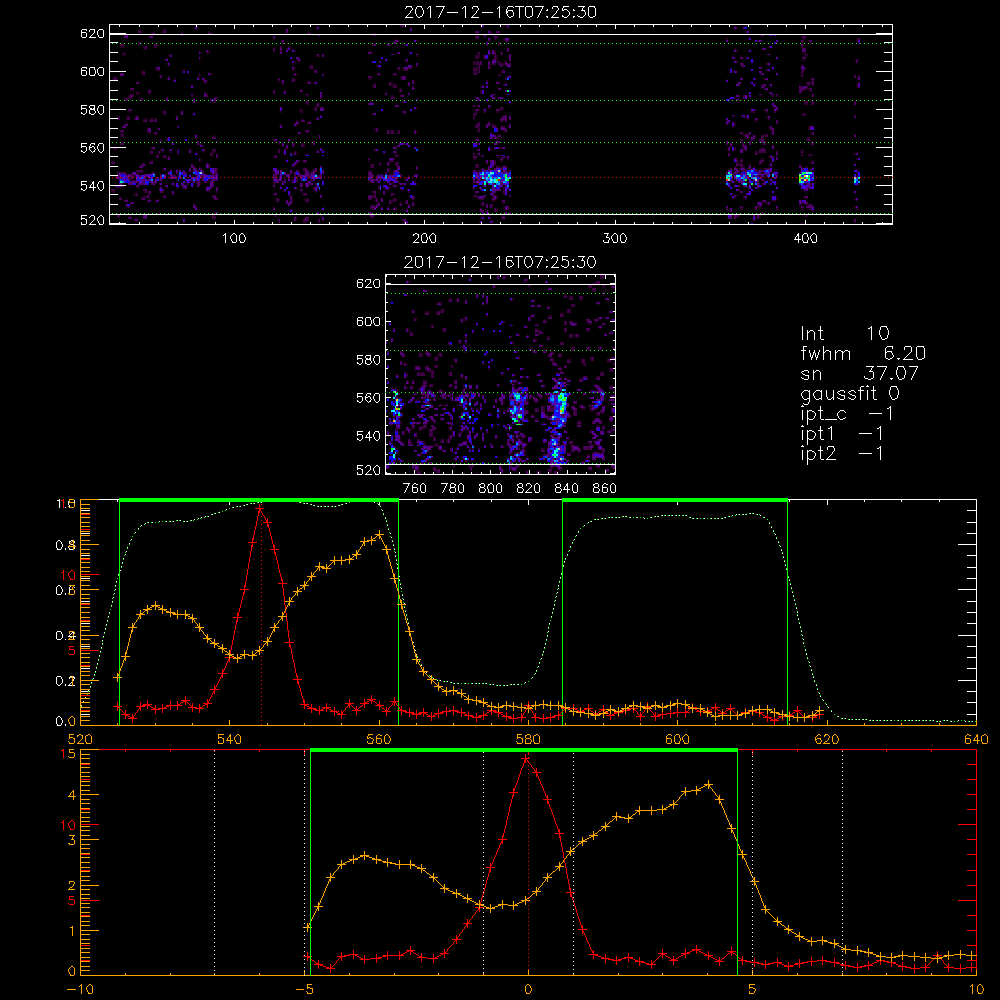The height and width of the screenshot is (1000, 1000).
Task: Click the 400 tick label on top spectrogram
Action: click(x=805, y=239)
